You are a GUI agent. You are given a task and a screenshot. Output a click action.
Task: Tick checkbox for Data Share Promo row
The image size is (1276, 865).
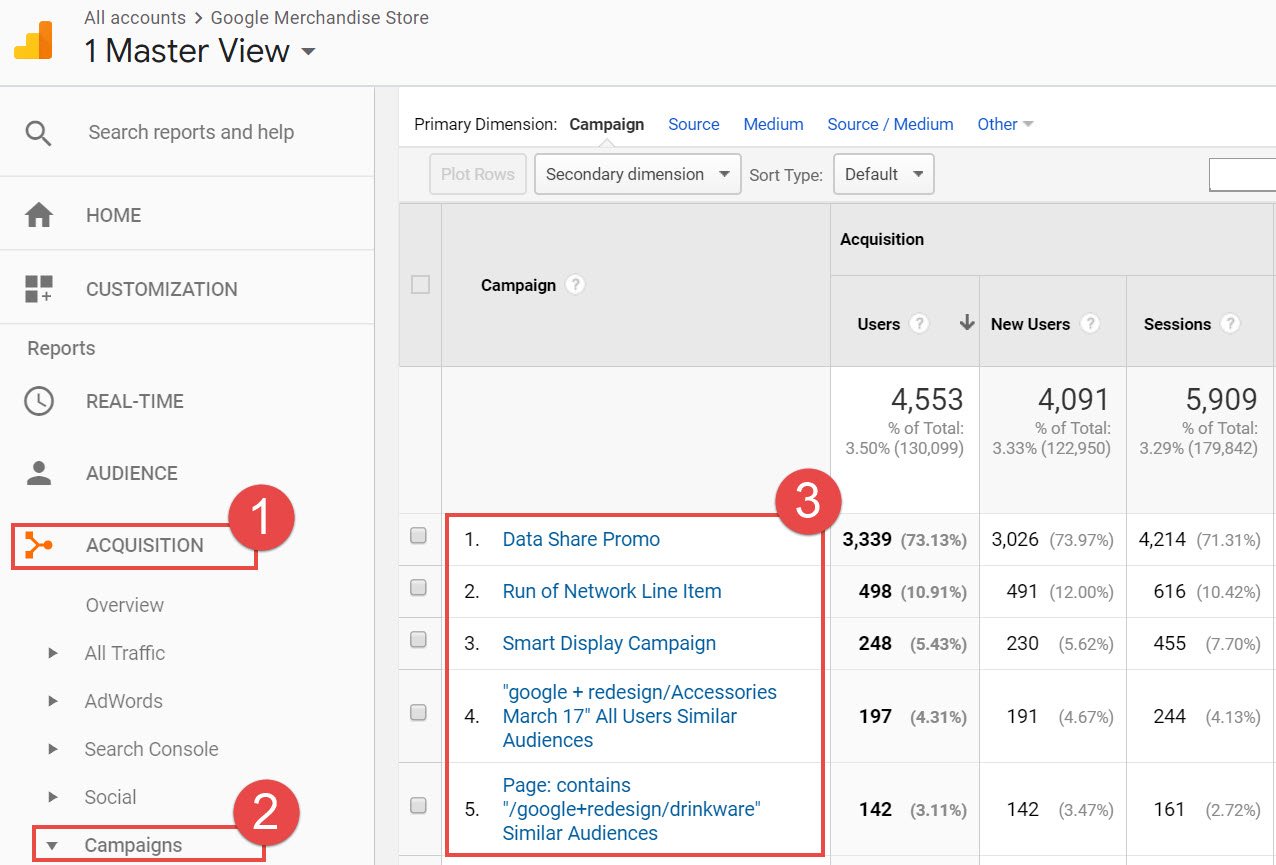click(x=419, y=536)
